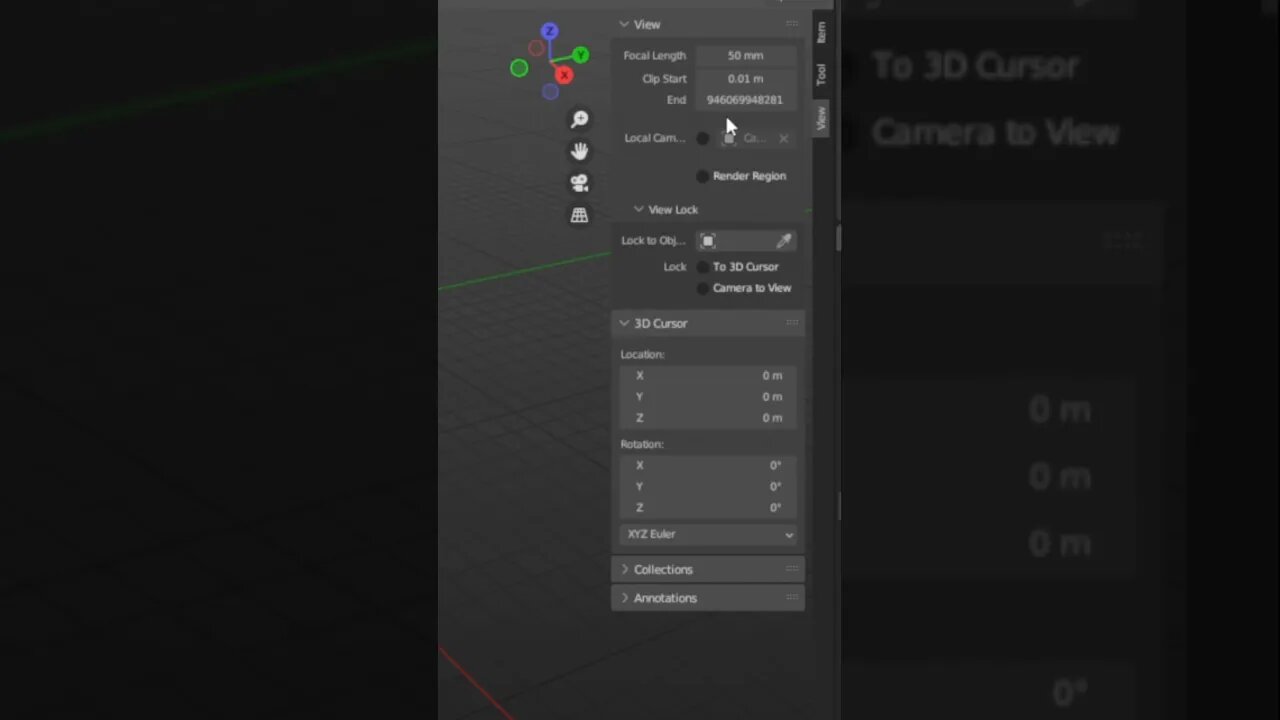Click the Focal Length 50 mm field
The width and height of the screenshot is (1280, 720).
point(746,56)
